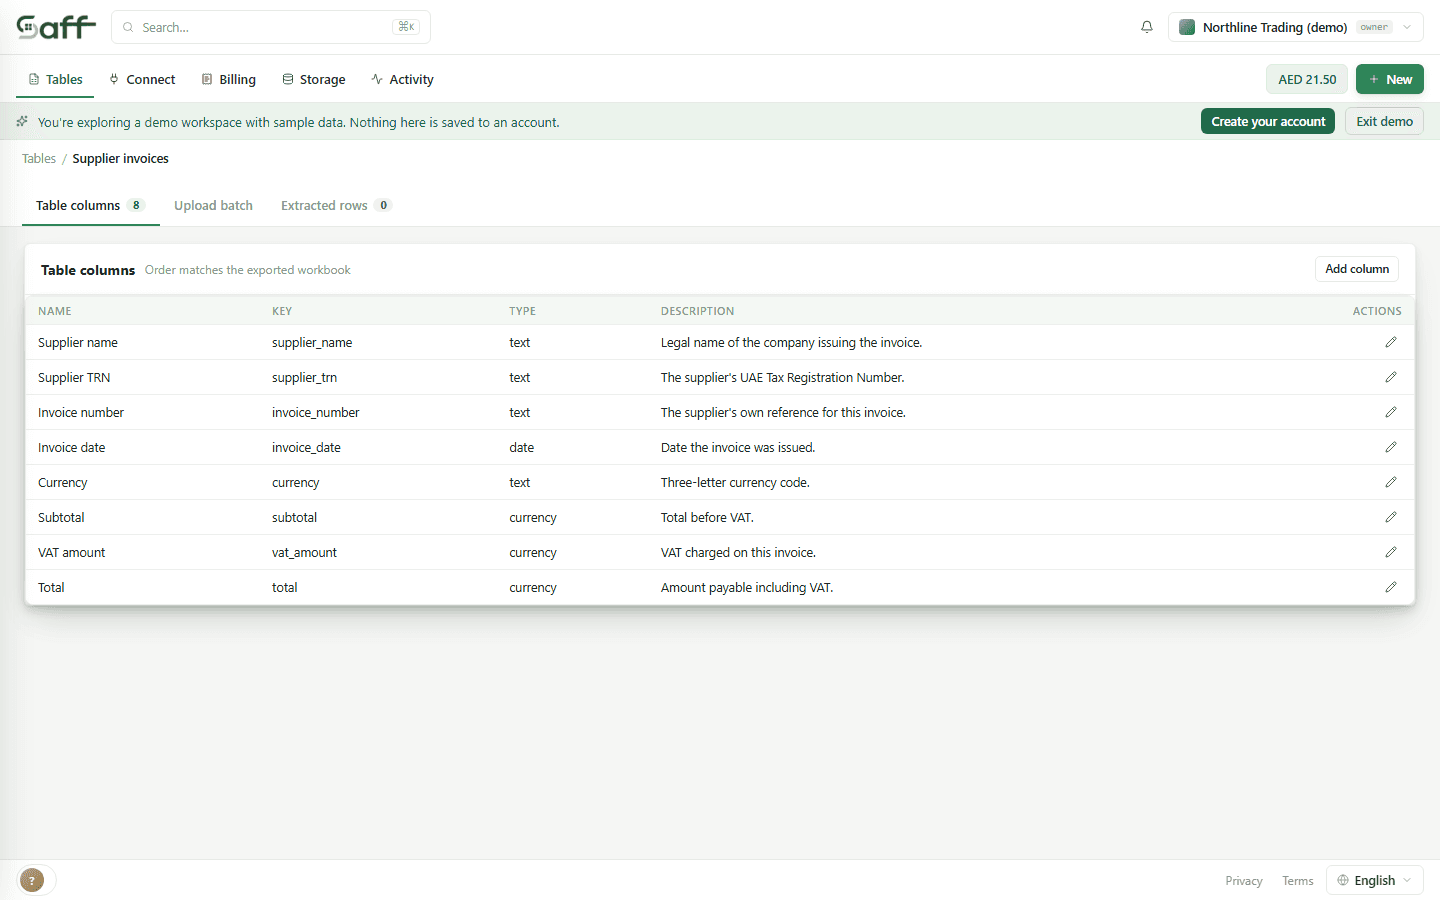Image resolution: width=1440 pixels, height=900 pixels.
Task: Click the Saff logo
Action: point(56,27)
